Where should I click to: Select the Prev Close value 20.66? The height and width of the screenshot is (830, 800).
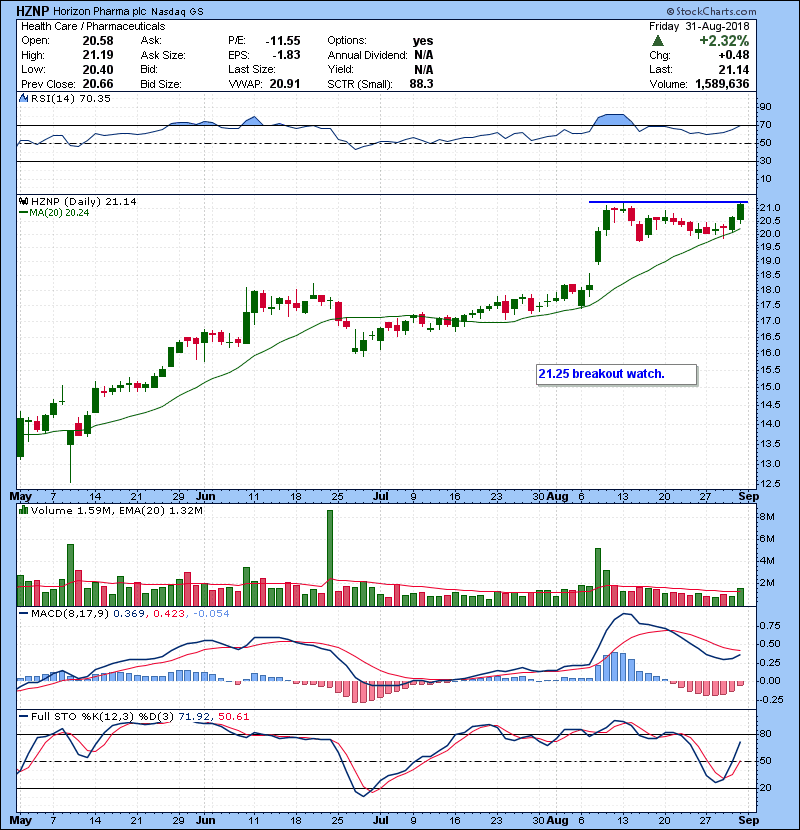pyautogui.click(x=98, y=84)
